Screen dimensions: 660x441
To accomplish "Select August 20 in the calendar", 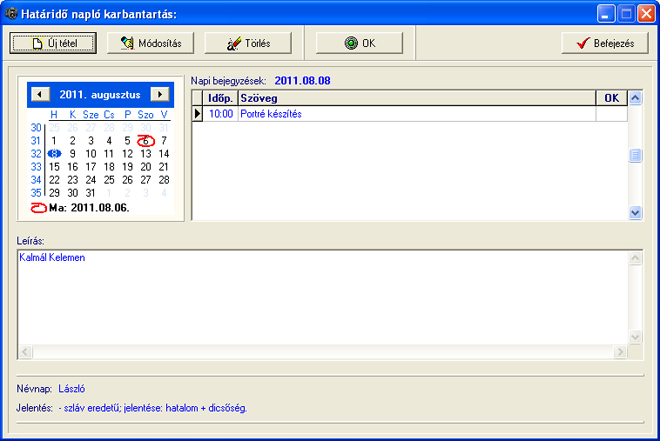I will coord(146,167).
